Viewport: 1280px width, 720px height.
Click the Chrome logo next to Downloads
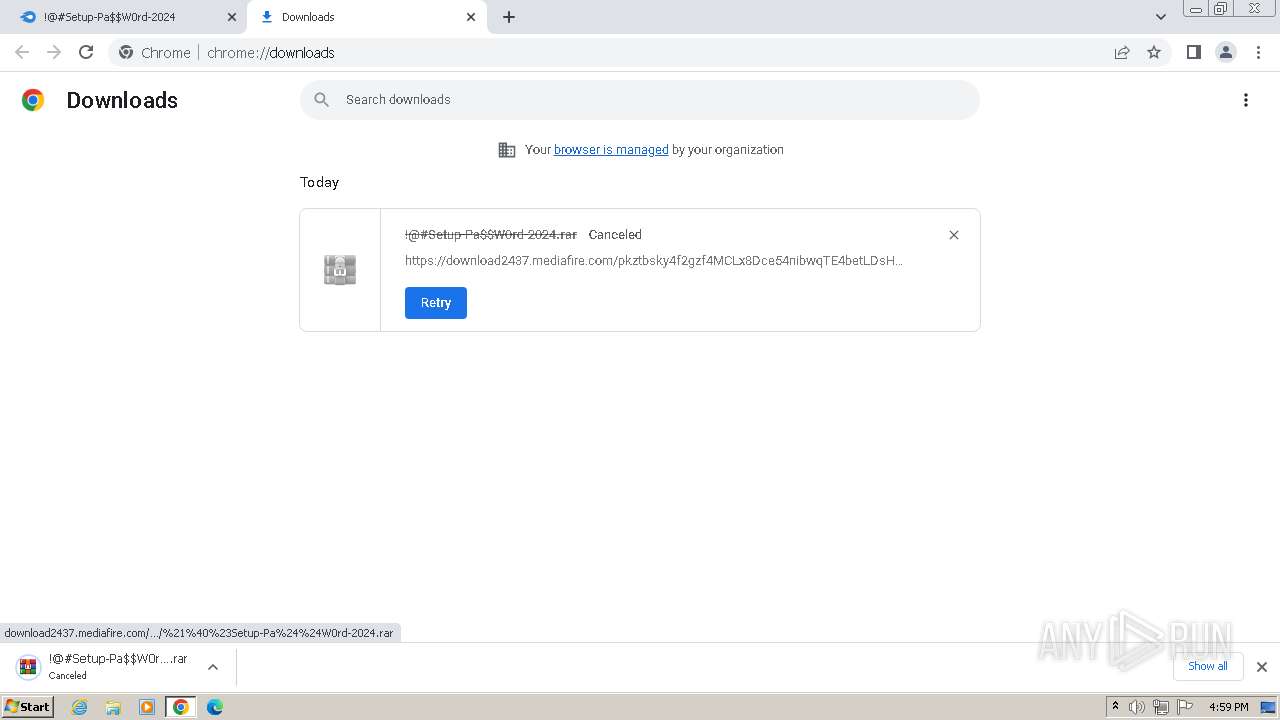tap(33, 100)
